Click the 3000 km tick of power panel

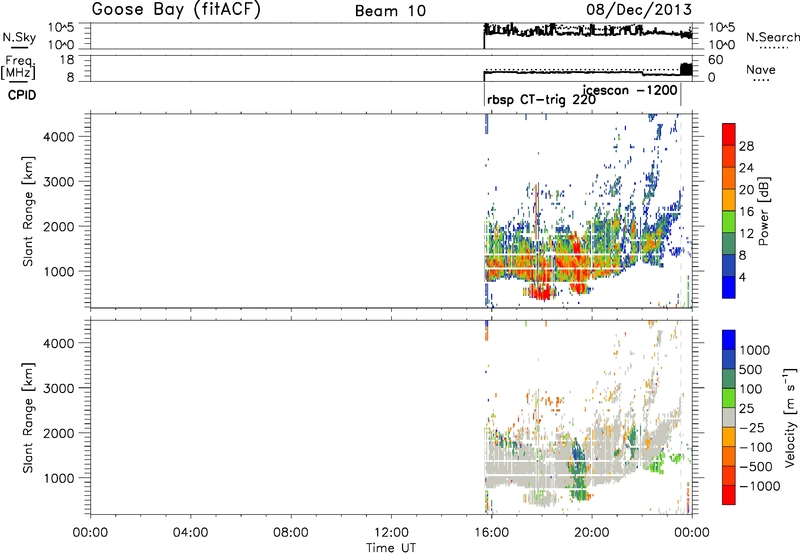(59, 182)
